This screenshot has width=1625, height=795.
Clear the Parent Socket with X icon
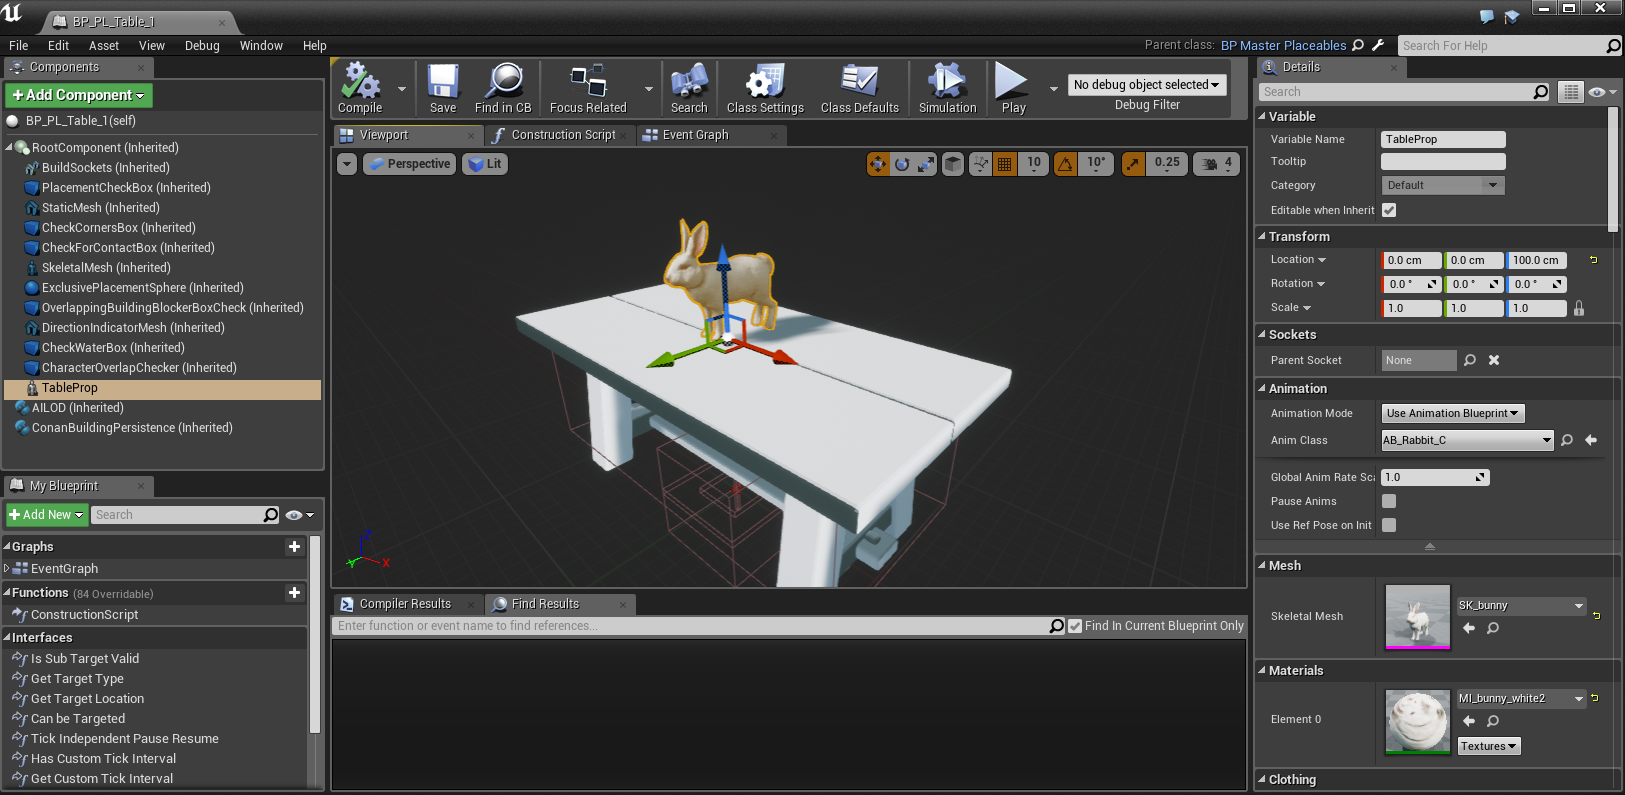(x=1494, y=360)
